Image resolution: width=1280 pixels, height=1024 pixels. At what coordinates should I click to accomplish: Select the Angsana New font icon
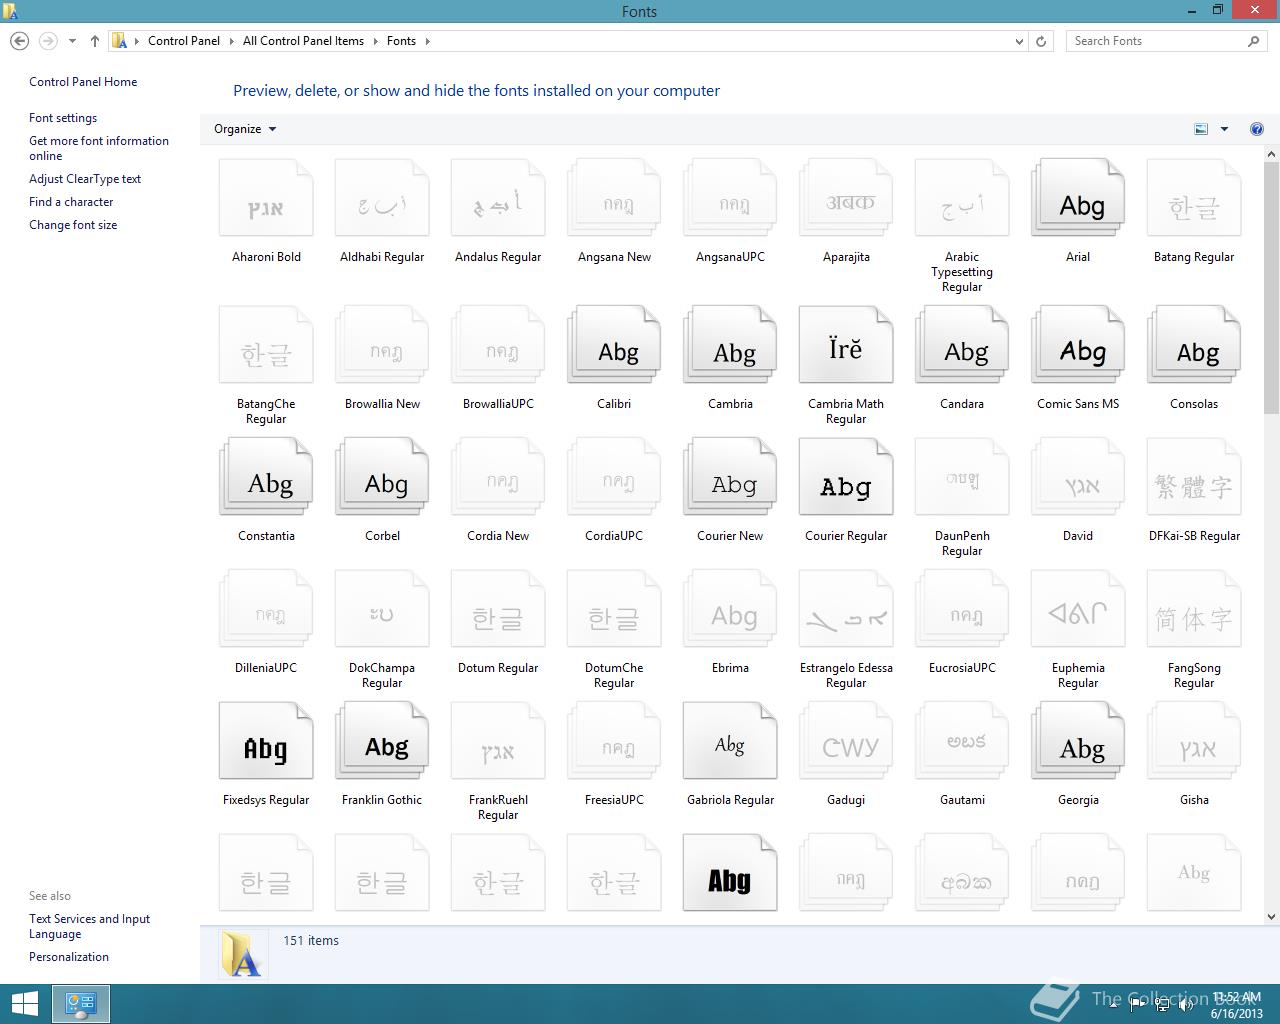click(614, 198)
